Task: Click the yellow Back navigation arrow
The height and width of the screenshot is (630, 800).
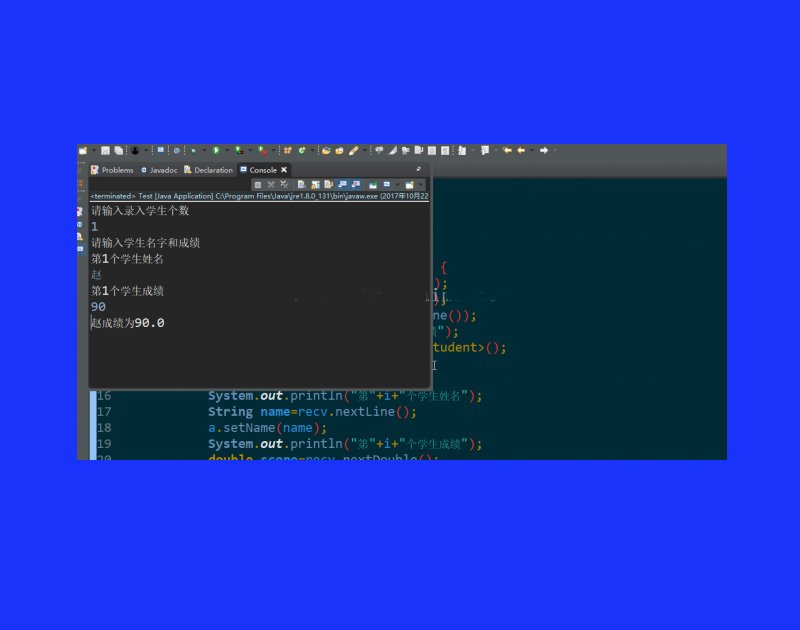Action: tap(521, 150)
